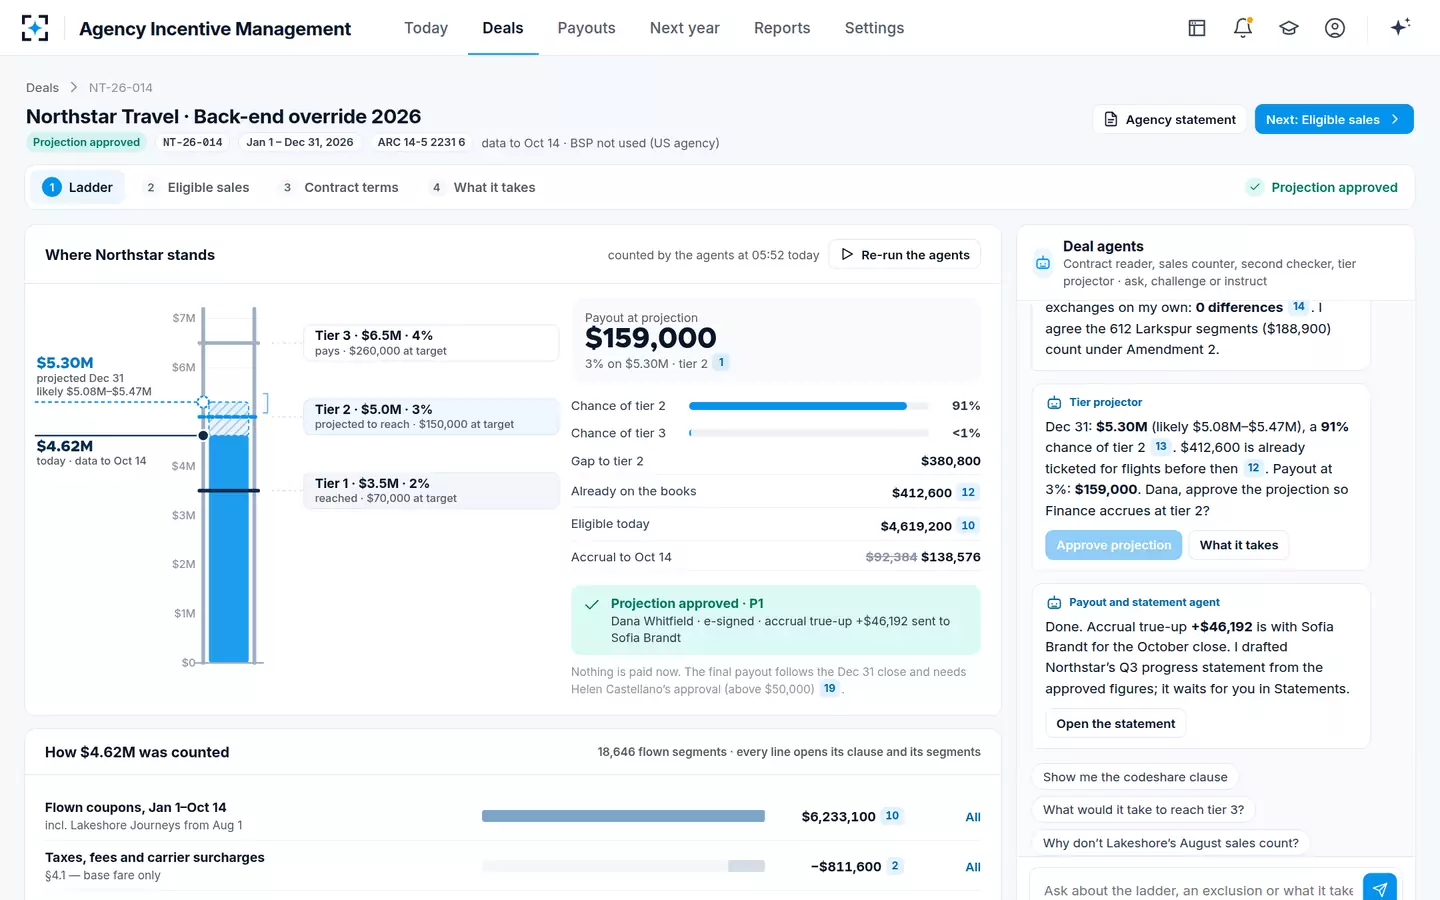Go to the Today tab
Image resolution: width=1440 pixels, height=900 pixels.
click(426, 28)
